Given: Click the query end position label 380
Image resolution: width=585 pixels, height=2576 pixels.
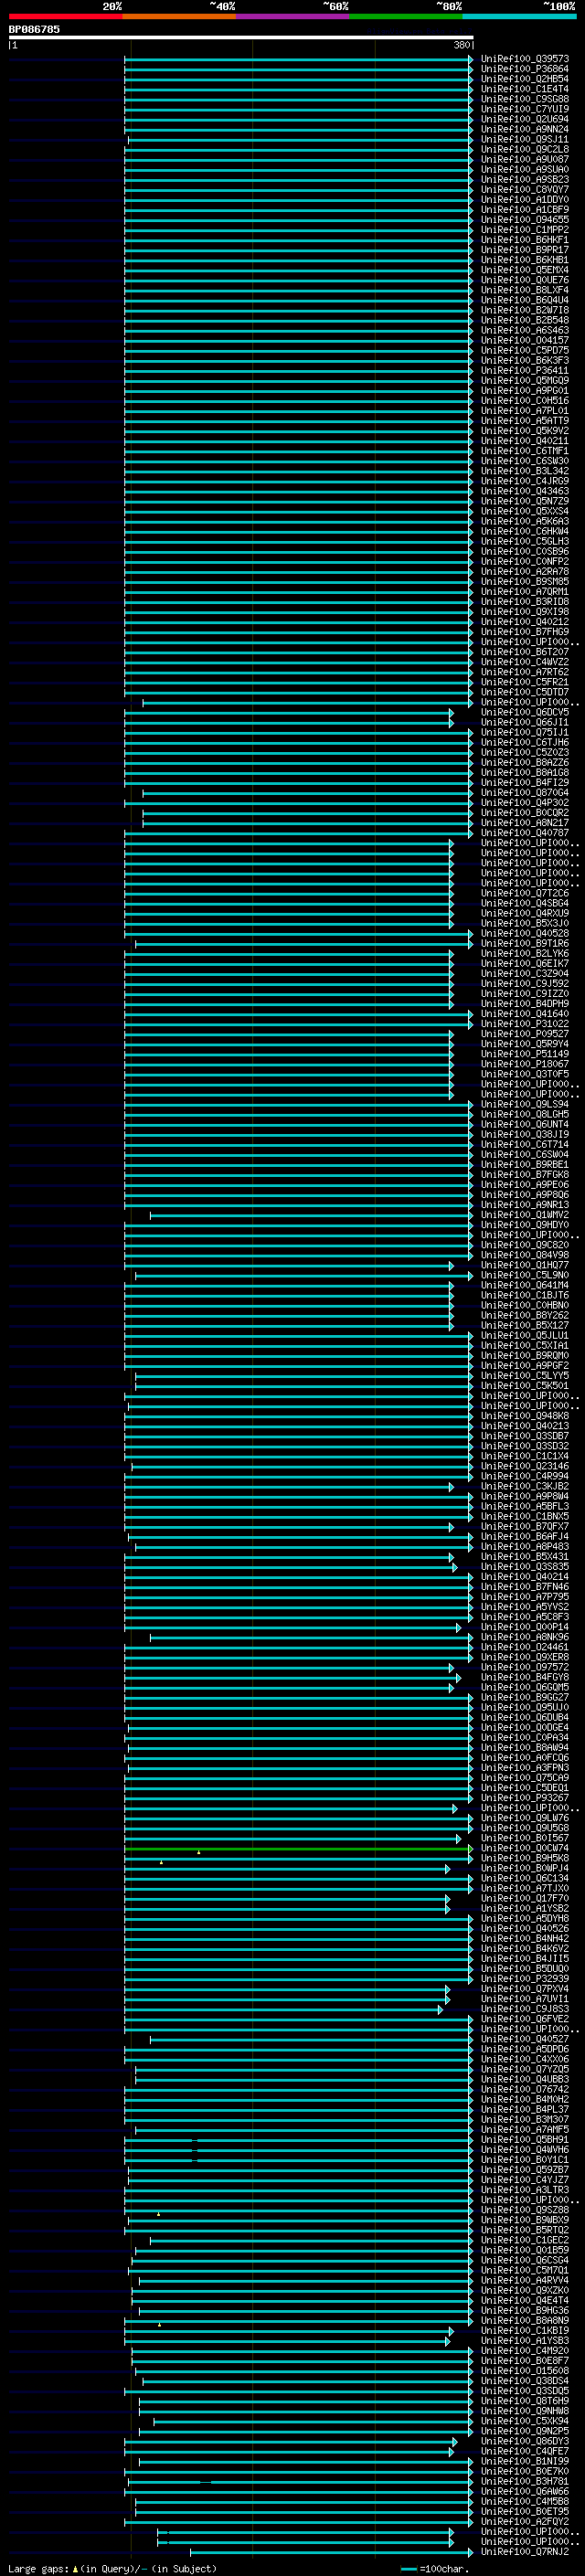Looking at the screenshot, I should coord(461,45).
